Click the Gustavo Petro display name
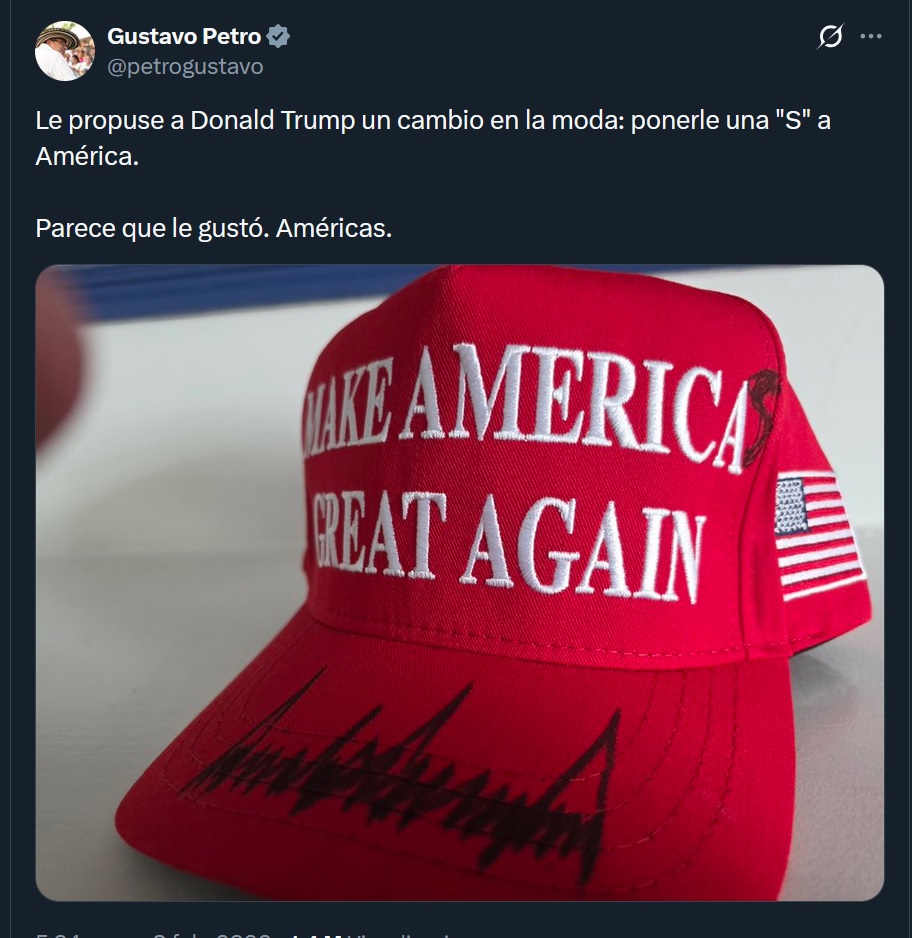 point(184,36)
